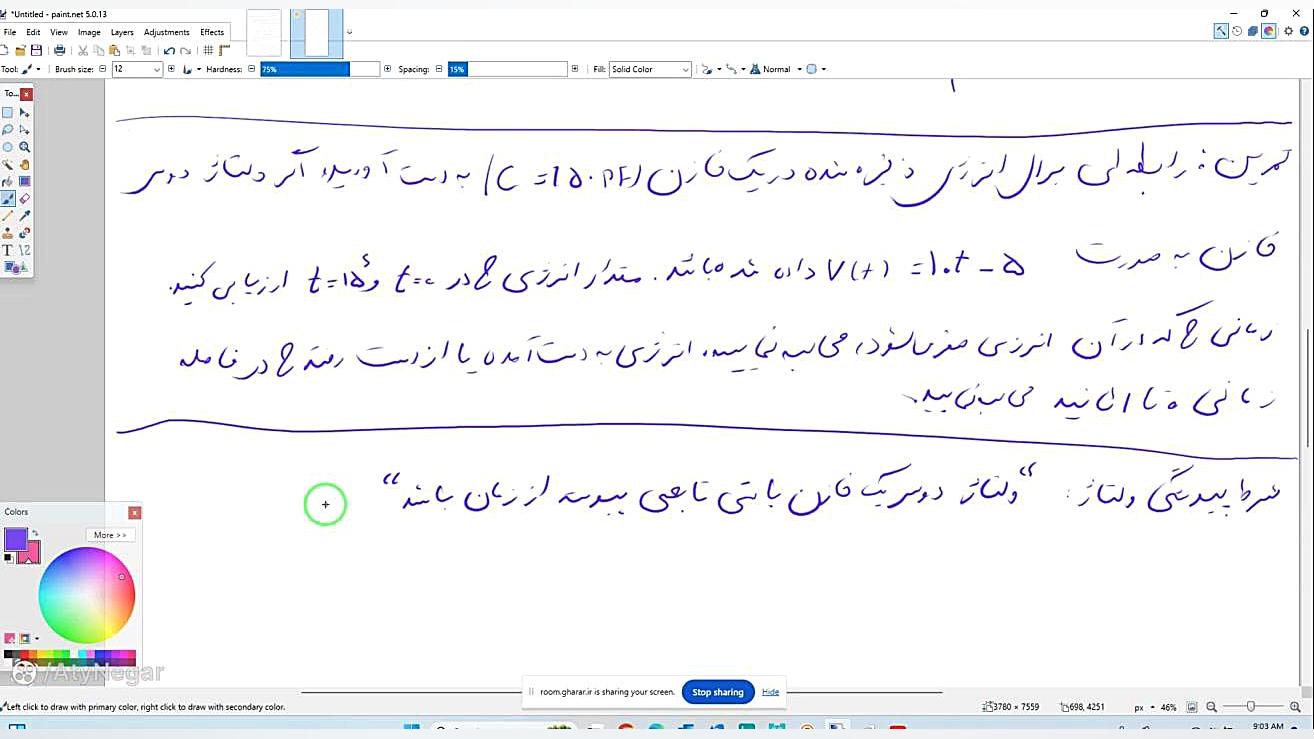The width and height of the screenshot is (1314, 739).
Task: Expand the image list chevron
Action: pos(349,32)
